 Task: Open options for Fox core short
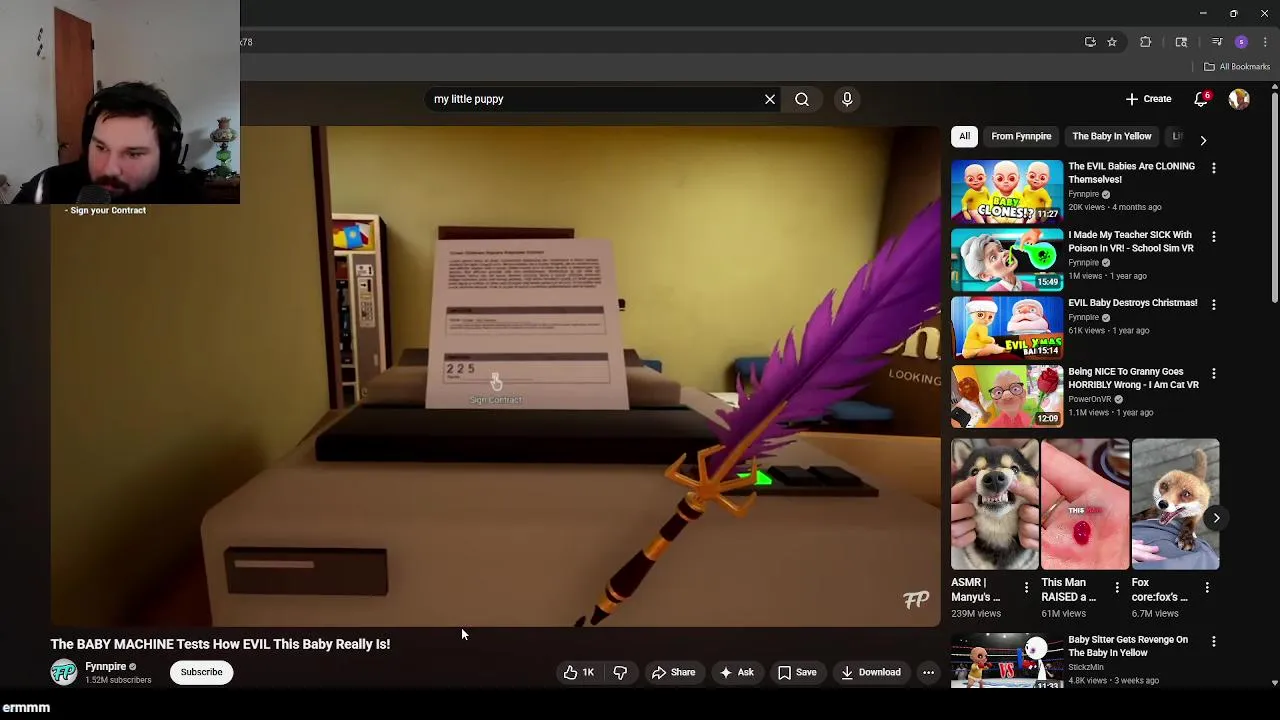(x=1207, y=588)
